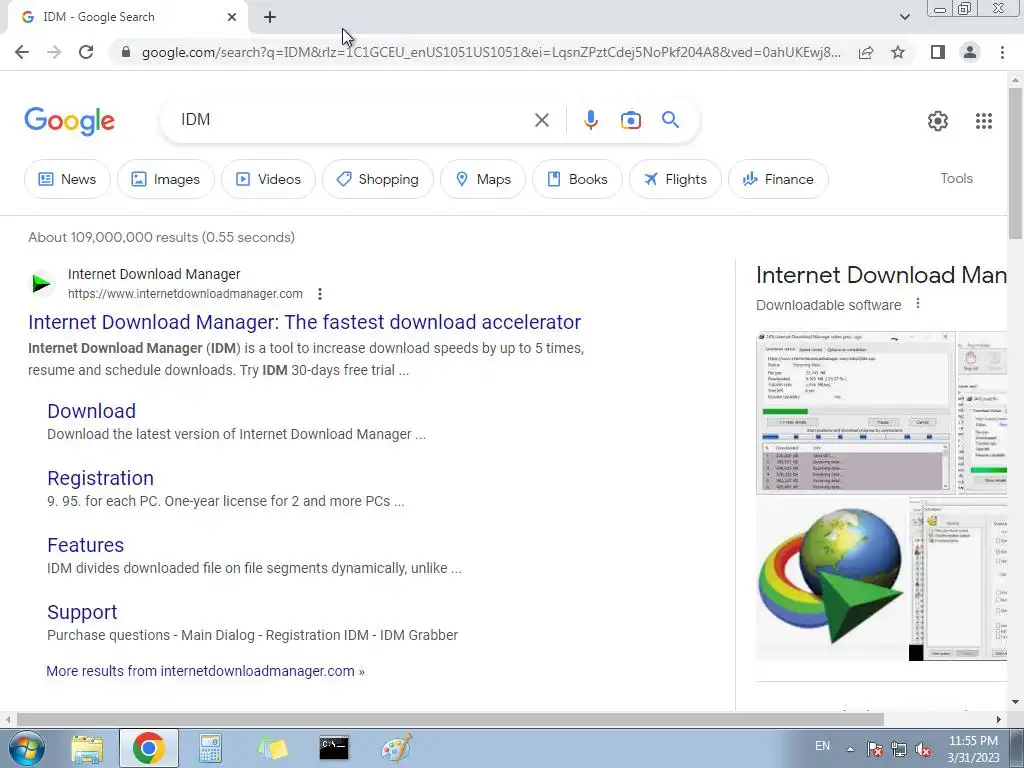Open the Features sitelink

86,545
